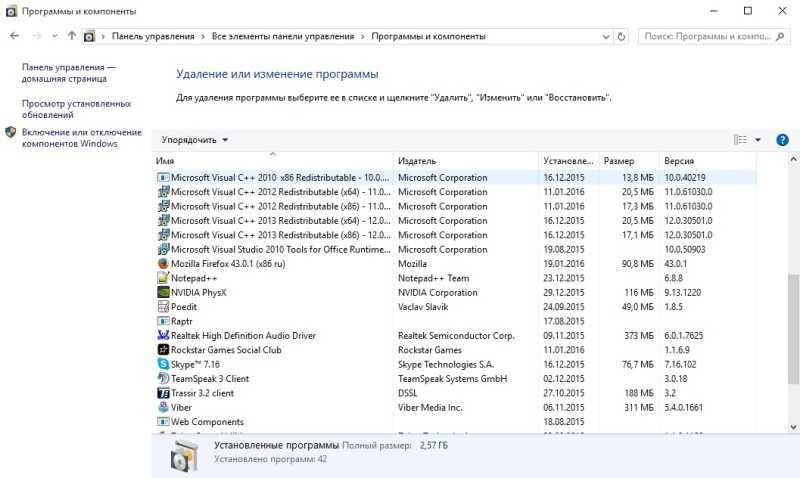Go up one level with Up arrow
This screenshot has height=478, width=800.
click(x=71, y=36)
